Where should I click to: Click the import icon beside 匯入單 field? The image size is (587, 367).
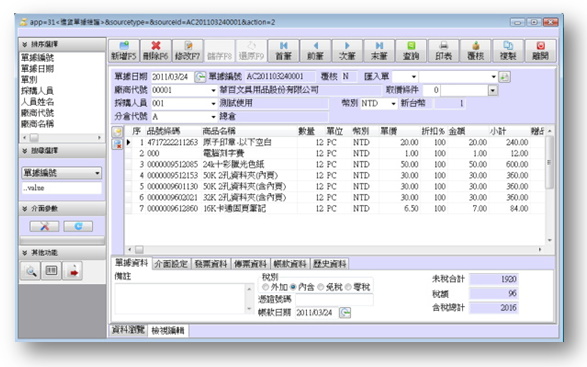click(x=505, y=77)
